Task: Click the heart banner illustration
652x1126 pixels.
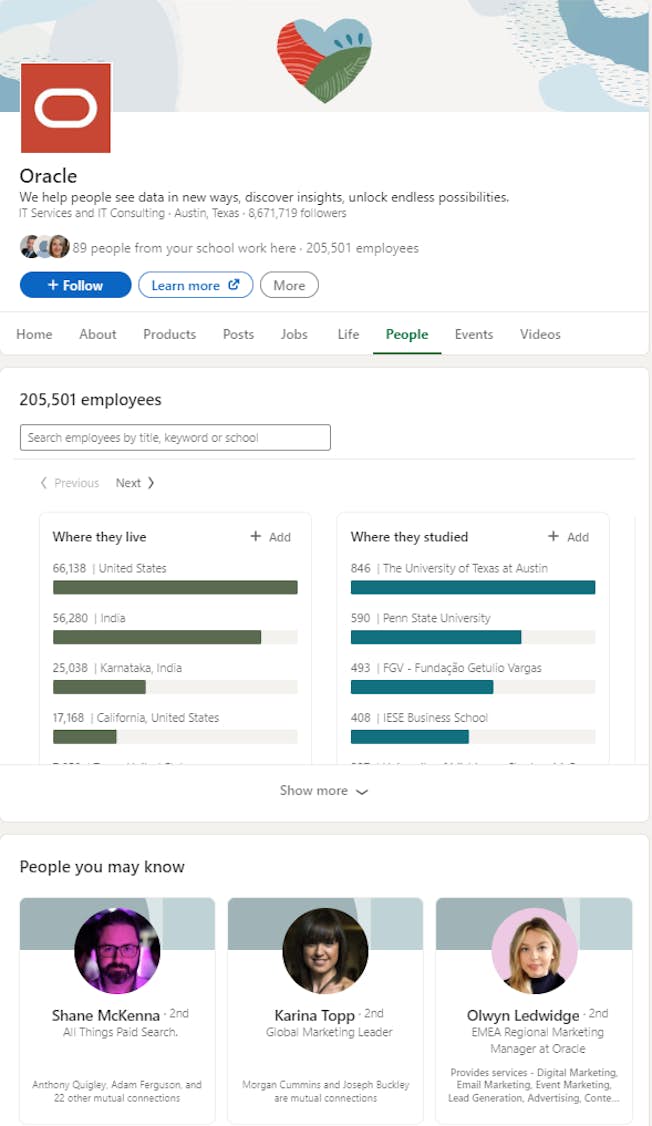Action: pyautogui.click(x=325, y=60)
